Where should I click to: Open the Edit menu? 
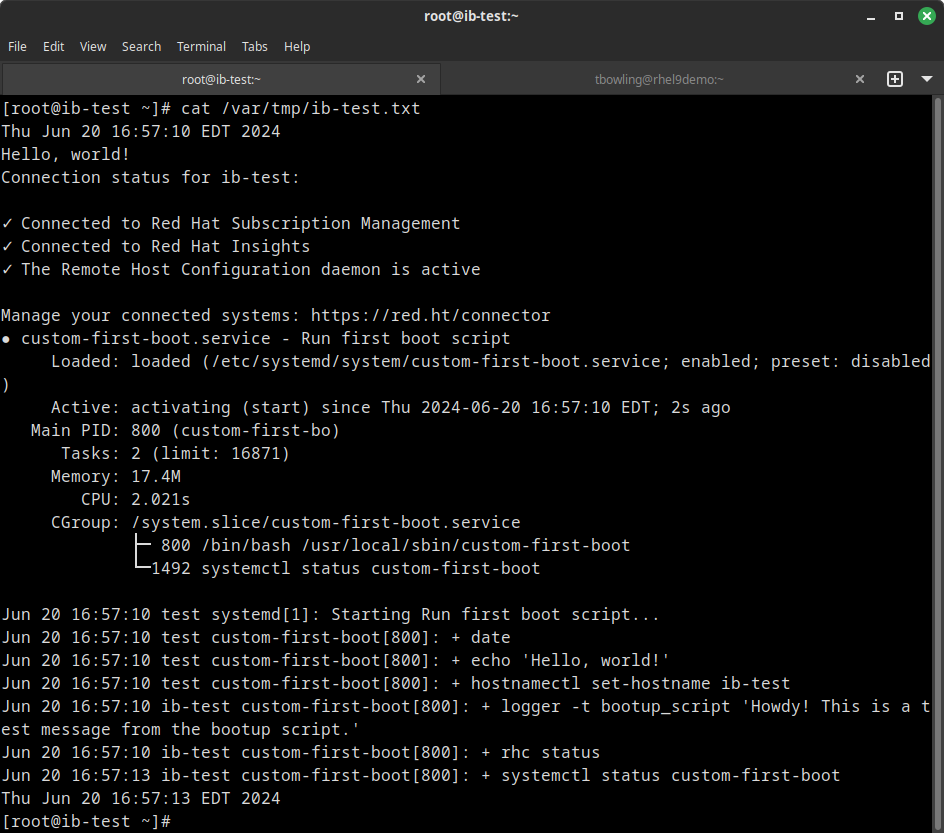tap(53, 46)
